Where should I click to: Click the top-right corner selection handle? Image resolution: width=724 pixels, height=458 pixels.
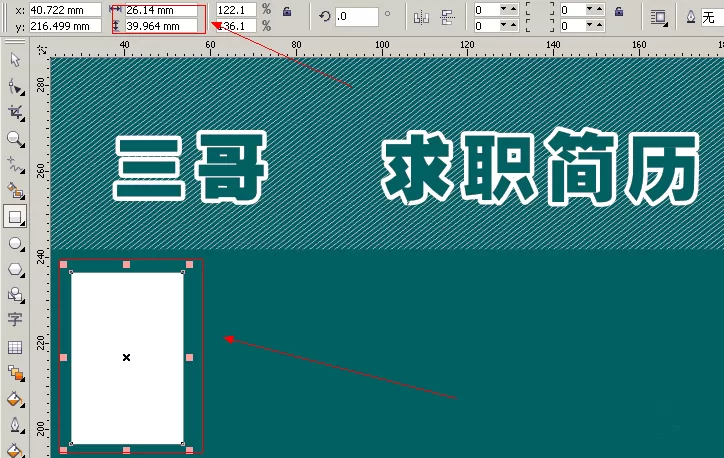point(189,264)
